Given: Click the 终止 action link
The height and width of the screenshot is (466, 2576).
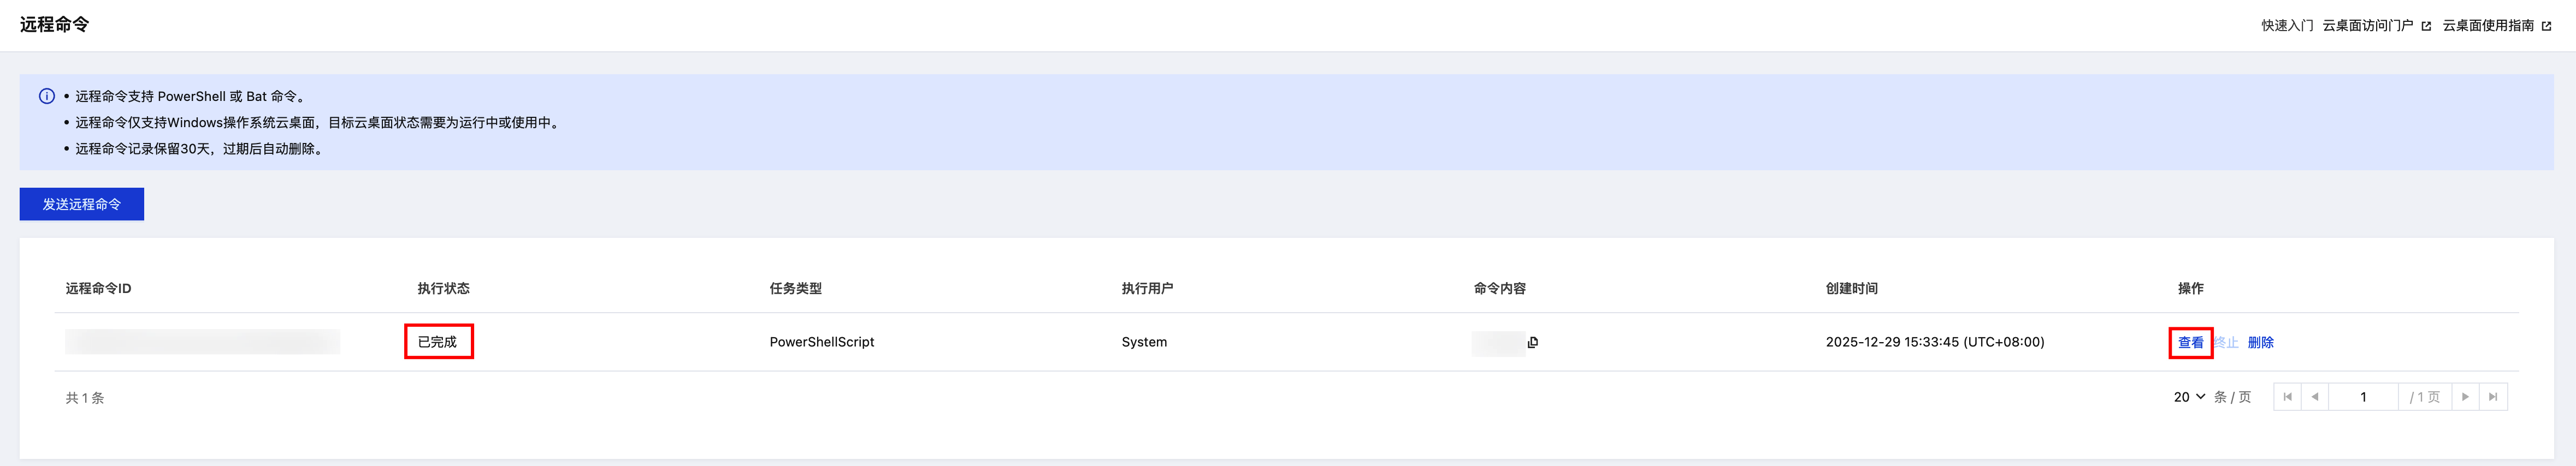Looking at the screenshot, I should 2226,342.
